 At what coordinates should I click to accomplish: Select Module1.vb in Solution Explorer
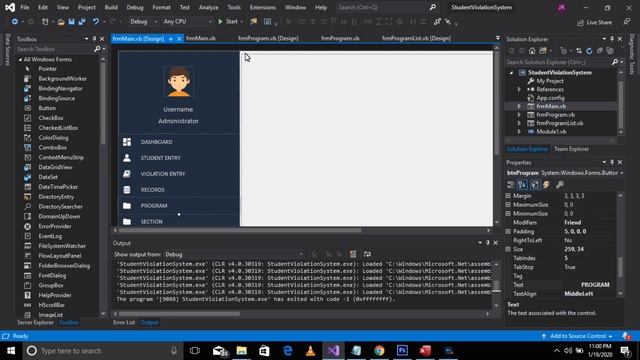(551, 131)
